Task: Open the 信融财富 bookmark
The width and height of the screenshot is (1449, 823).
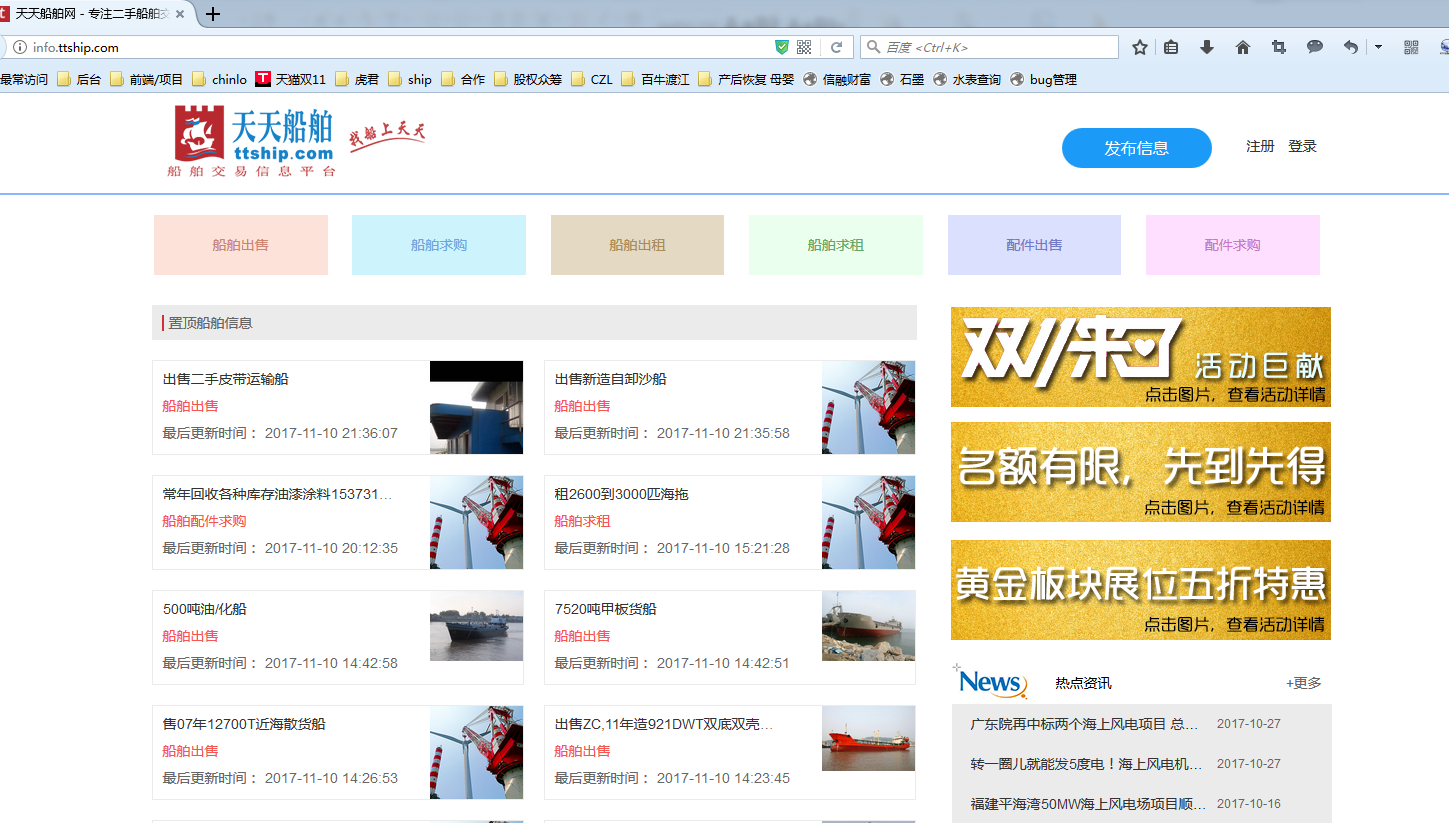Action: tap(837, 79)
